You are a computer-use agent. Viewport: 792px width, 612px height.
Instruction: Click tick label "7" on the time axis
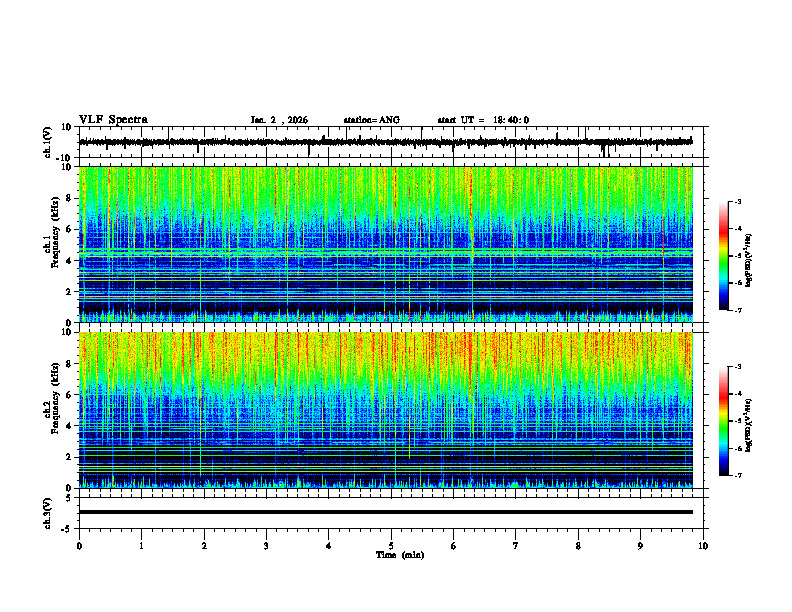point(516,546)
